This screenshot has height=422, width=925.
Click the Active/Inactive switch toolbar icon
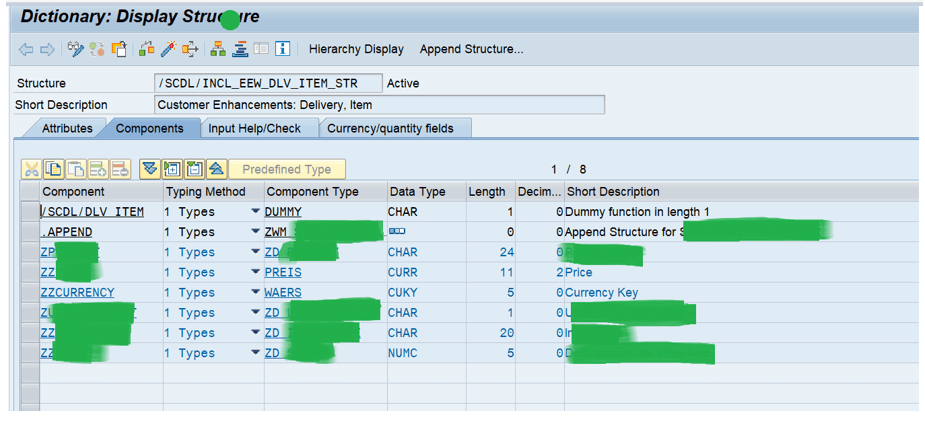click(97, 50)
